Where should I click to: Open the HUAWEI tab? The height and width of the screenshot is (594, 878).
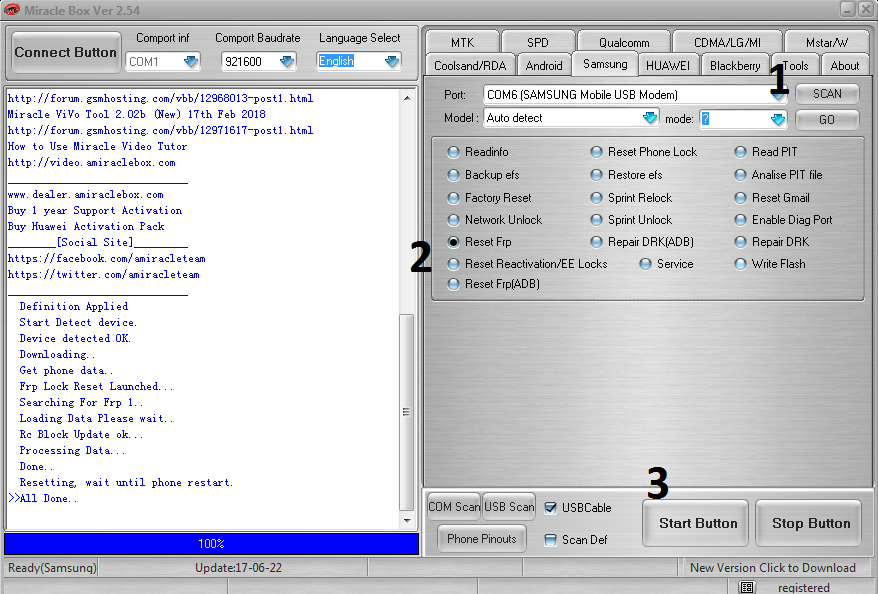pyautogui.click(x=667, y=66)
